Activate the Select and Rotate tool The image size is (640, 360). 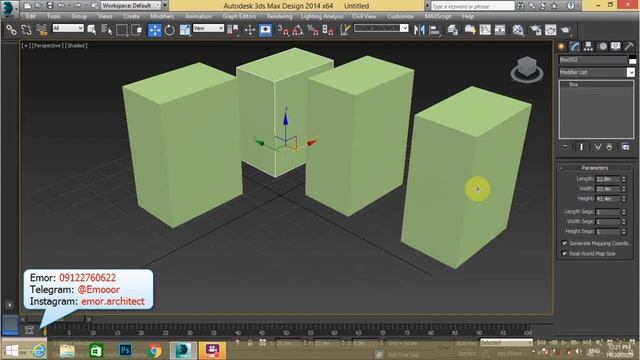pos(169,30)
